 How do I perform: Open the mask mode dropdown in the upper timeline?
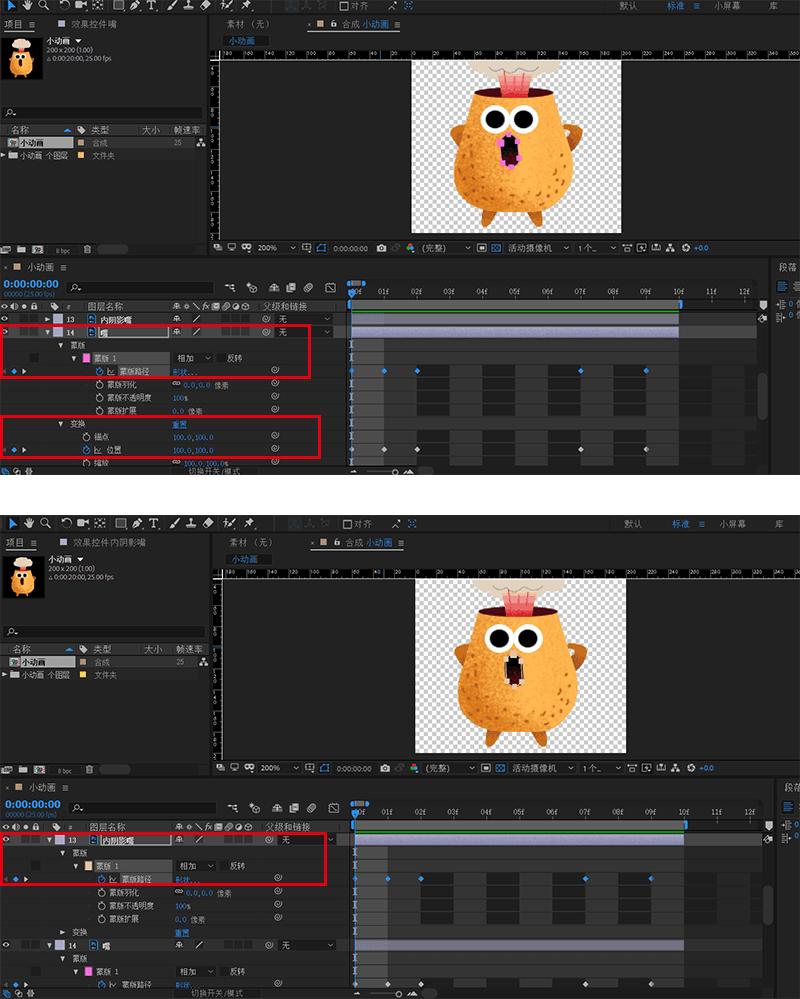(x=194, y=358)
